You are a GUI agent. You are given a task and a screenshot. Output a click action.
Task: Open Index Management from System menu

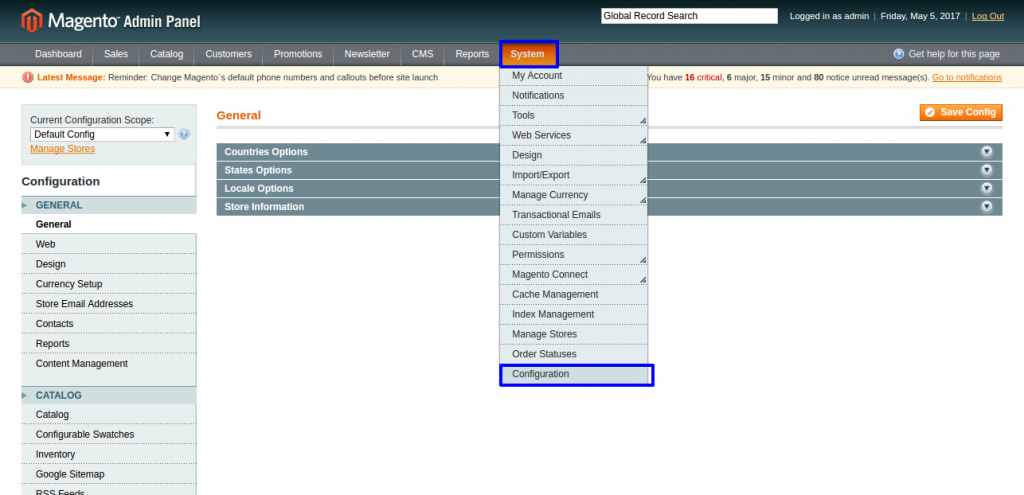[574, 314]
